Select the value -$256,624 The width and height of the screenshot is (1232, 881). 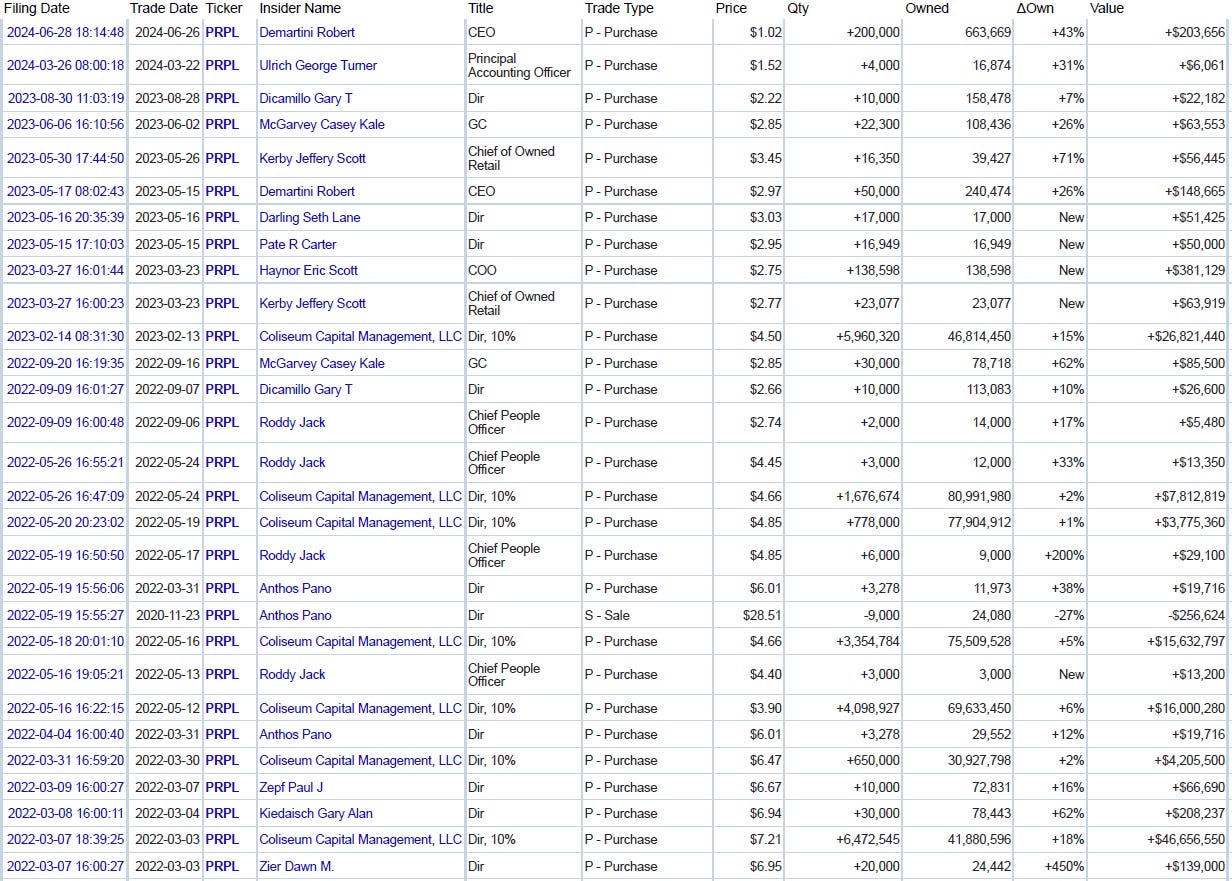1198,615
